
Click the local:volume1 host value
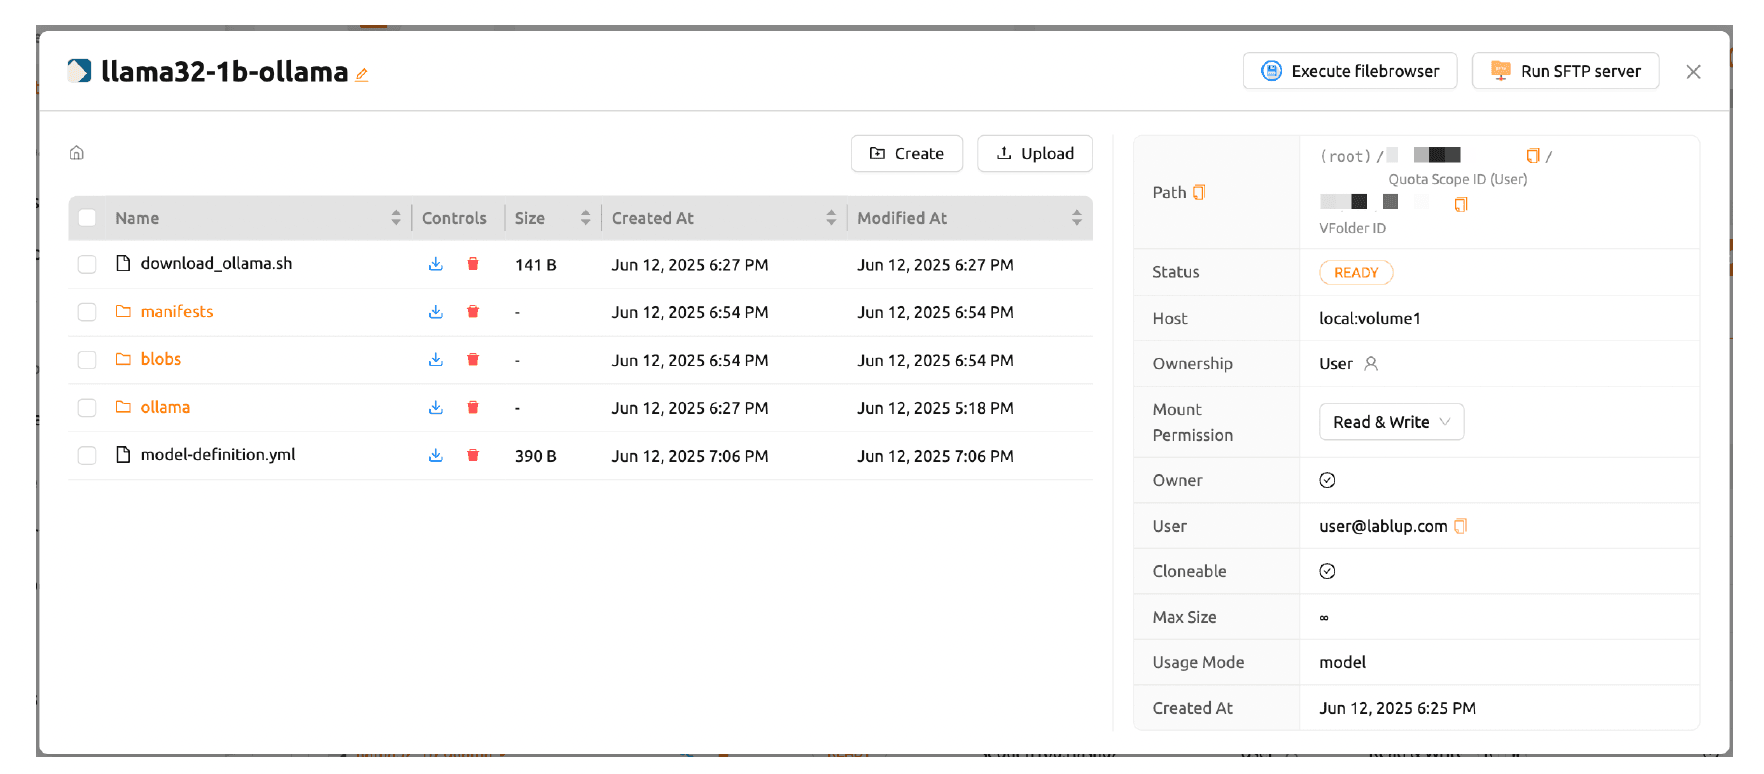coord(1369,318)
